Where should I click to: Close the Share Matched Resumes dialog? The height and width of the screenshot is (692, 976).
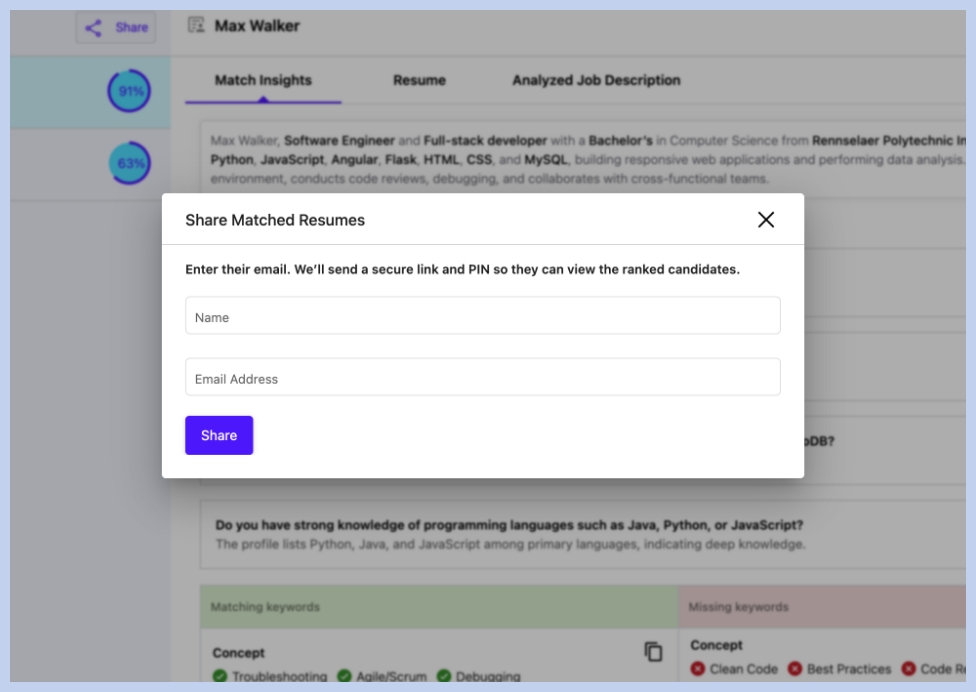coord(766,220)
